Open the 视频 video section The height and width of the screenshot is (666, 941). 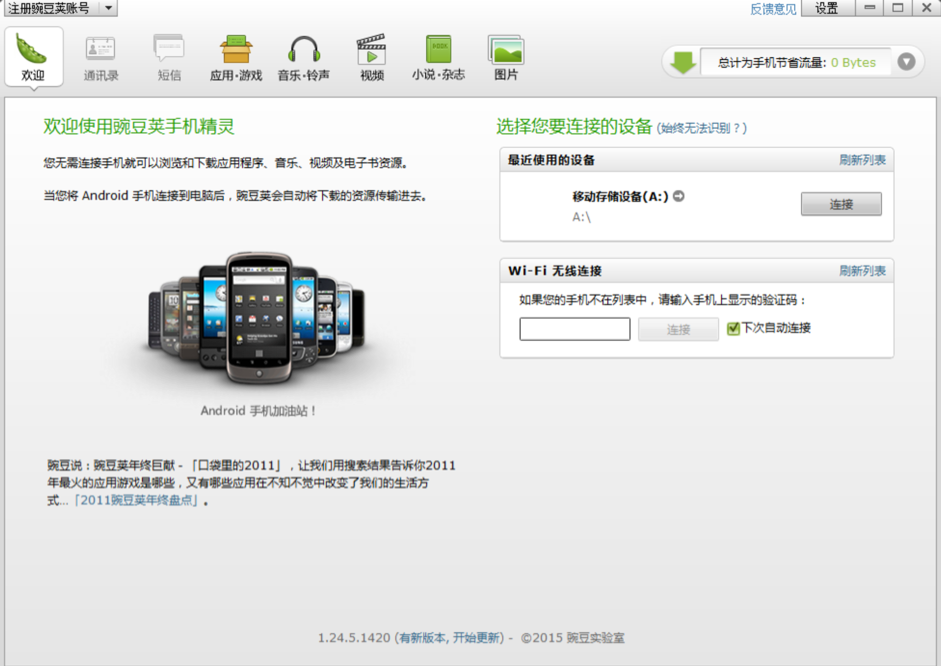pos(371,58)
